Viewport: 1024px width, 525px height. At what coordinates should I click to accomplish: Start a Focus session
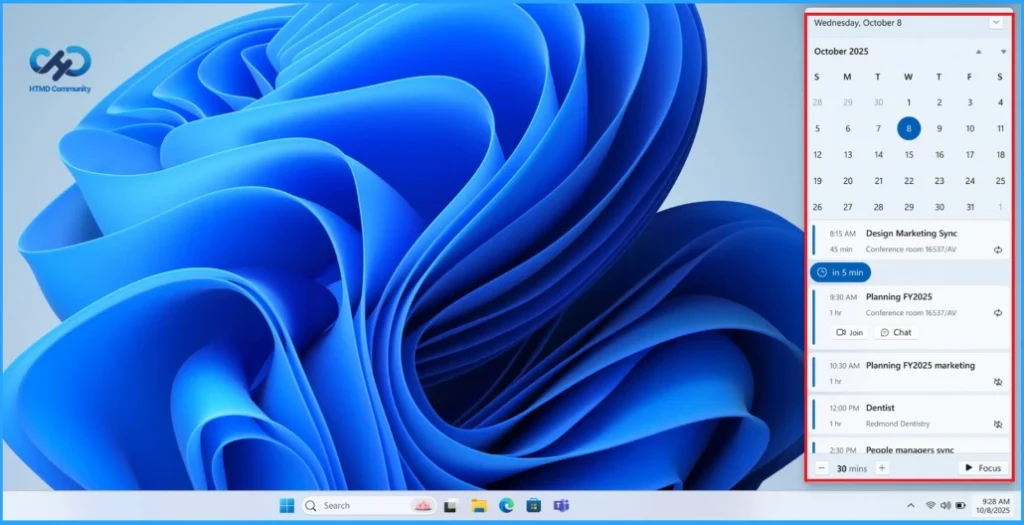[x=983, y=468]
